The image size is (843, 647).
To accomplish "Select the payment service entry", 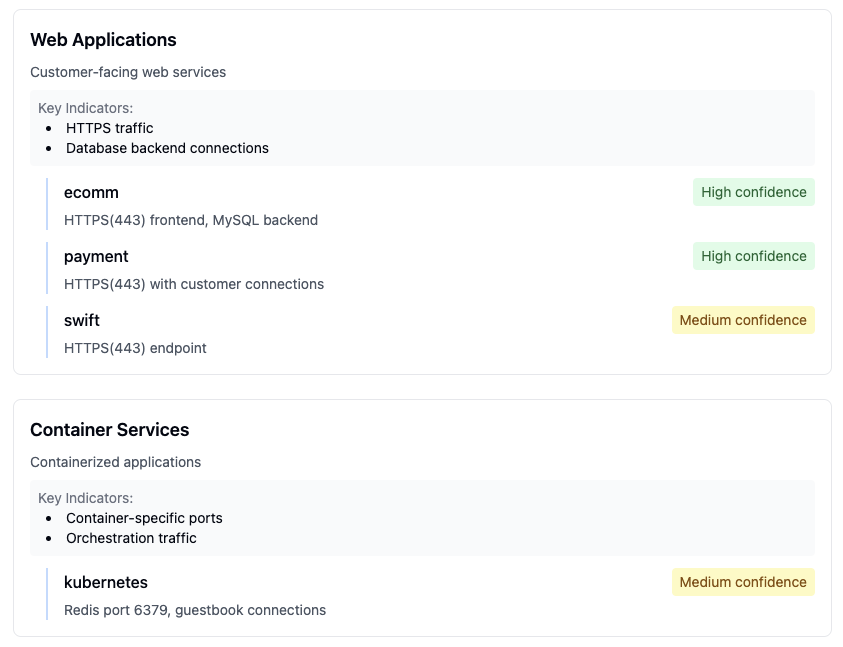I will click(x=96, y=256).
